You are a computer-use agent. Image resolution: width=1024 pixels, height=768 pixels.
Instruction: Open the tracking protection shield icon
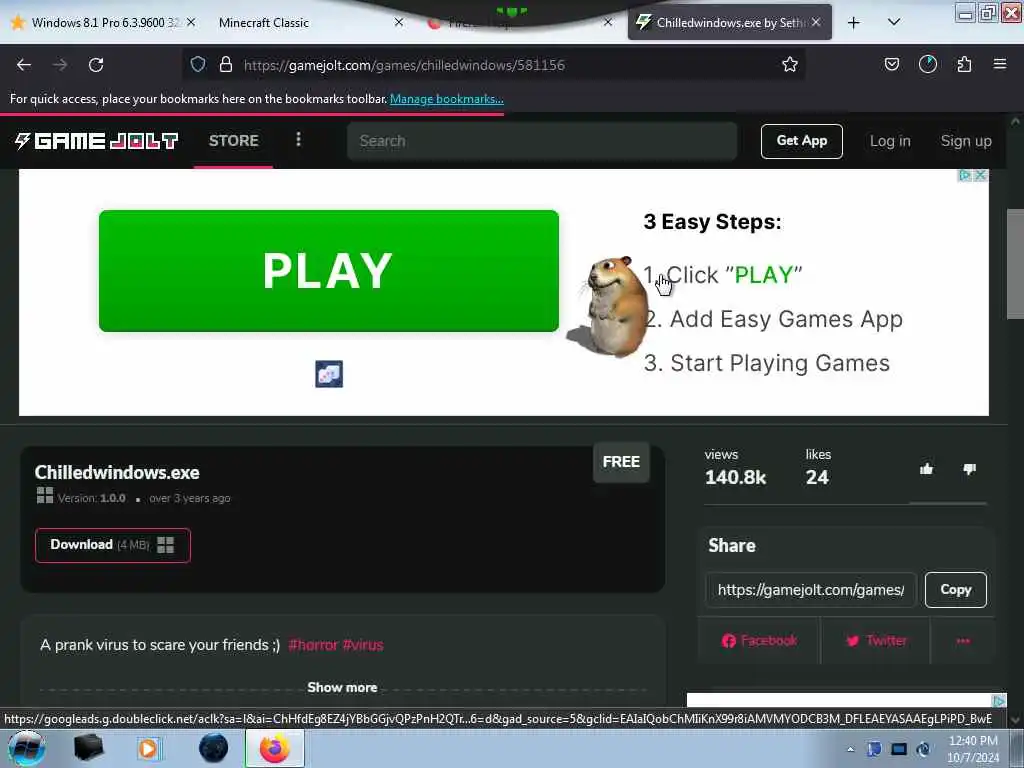pyautogui.click(x=198, y=64)
